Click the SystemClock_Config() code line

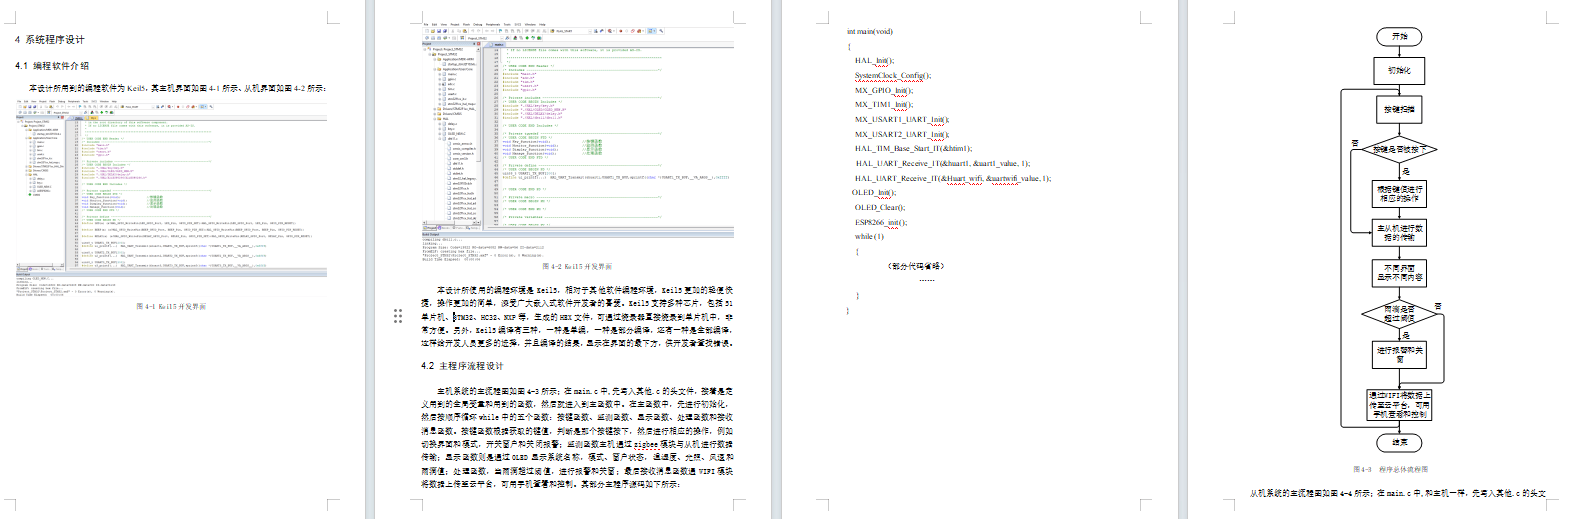coord(892,76)
